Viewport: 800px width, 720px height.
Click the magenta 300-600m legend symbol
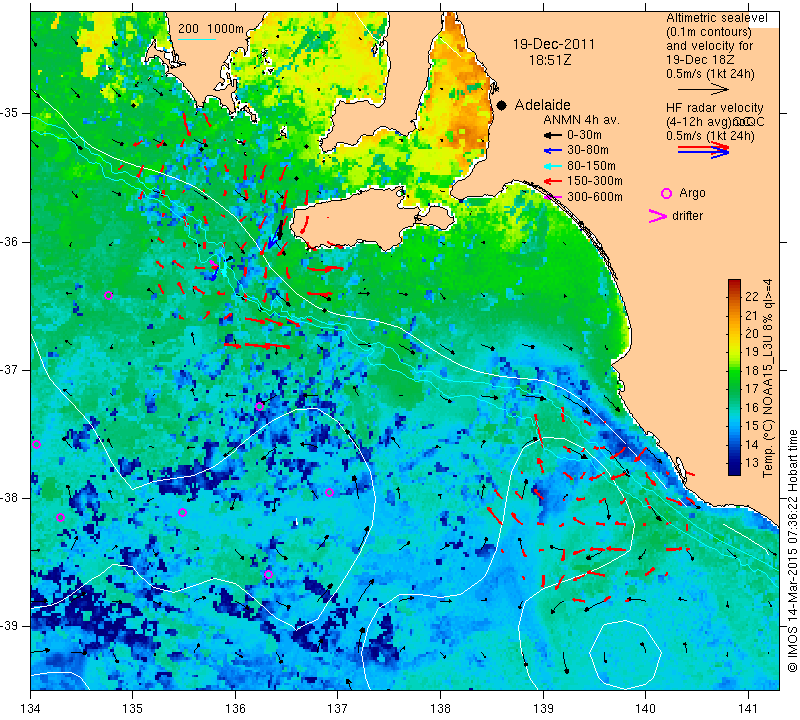[x=553, y=197]
